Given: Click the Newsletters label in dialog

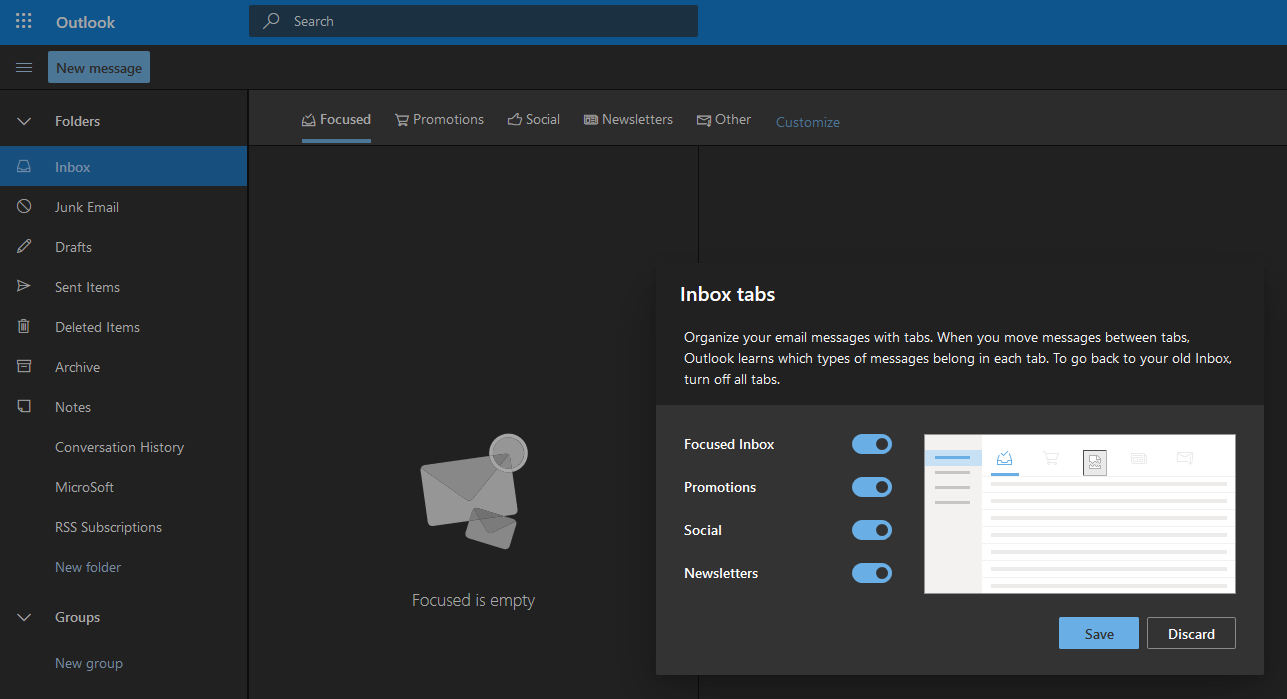Looking at the screenshot, I should click(721, 573).
